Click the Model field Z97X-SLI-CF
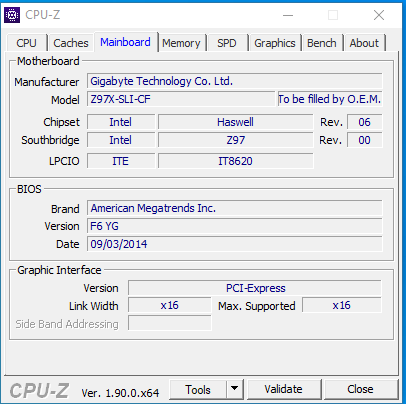Screen dimensions: 406x404 point(181,99)
